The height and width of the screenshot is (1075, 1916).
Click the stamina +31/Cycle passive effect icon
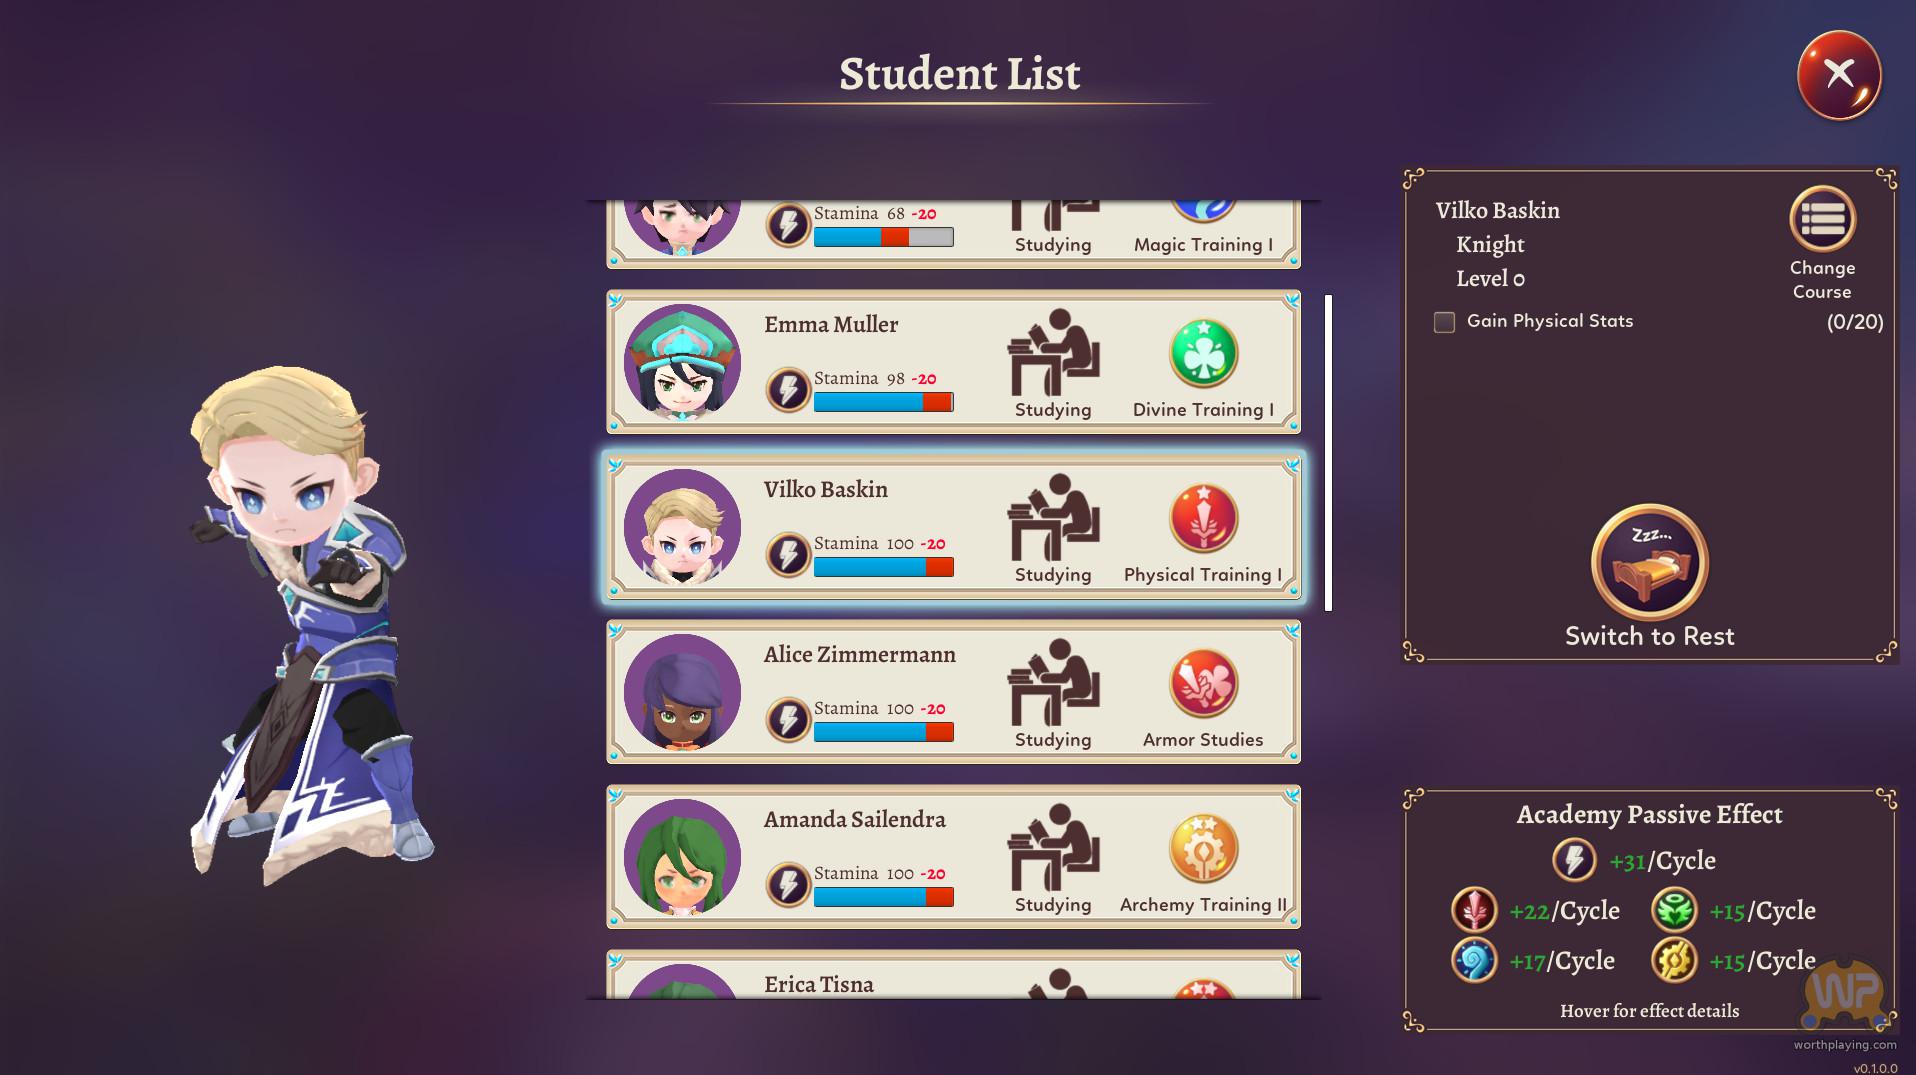coord(1574,860)
